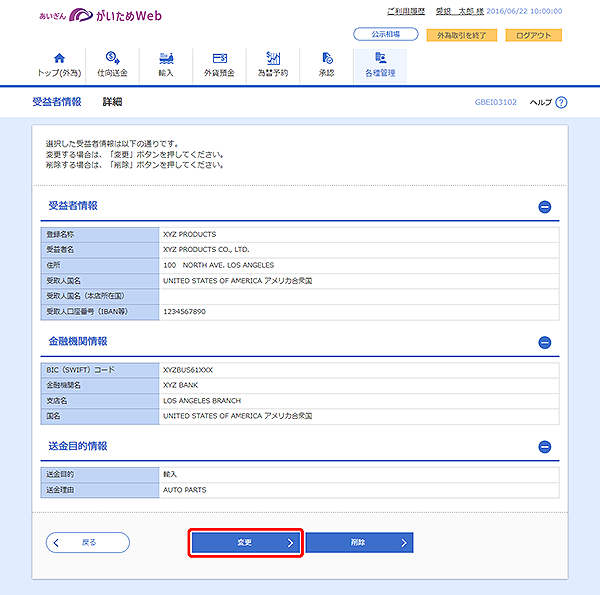The width and height of the screenshot is (600, 595).
Task: Click the date and time 2016/06/22 10:00:00
Action: coord(524,11)
